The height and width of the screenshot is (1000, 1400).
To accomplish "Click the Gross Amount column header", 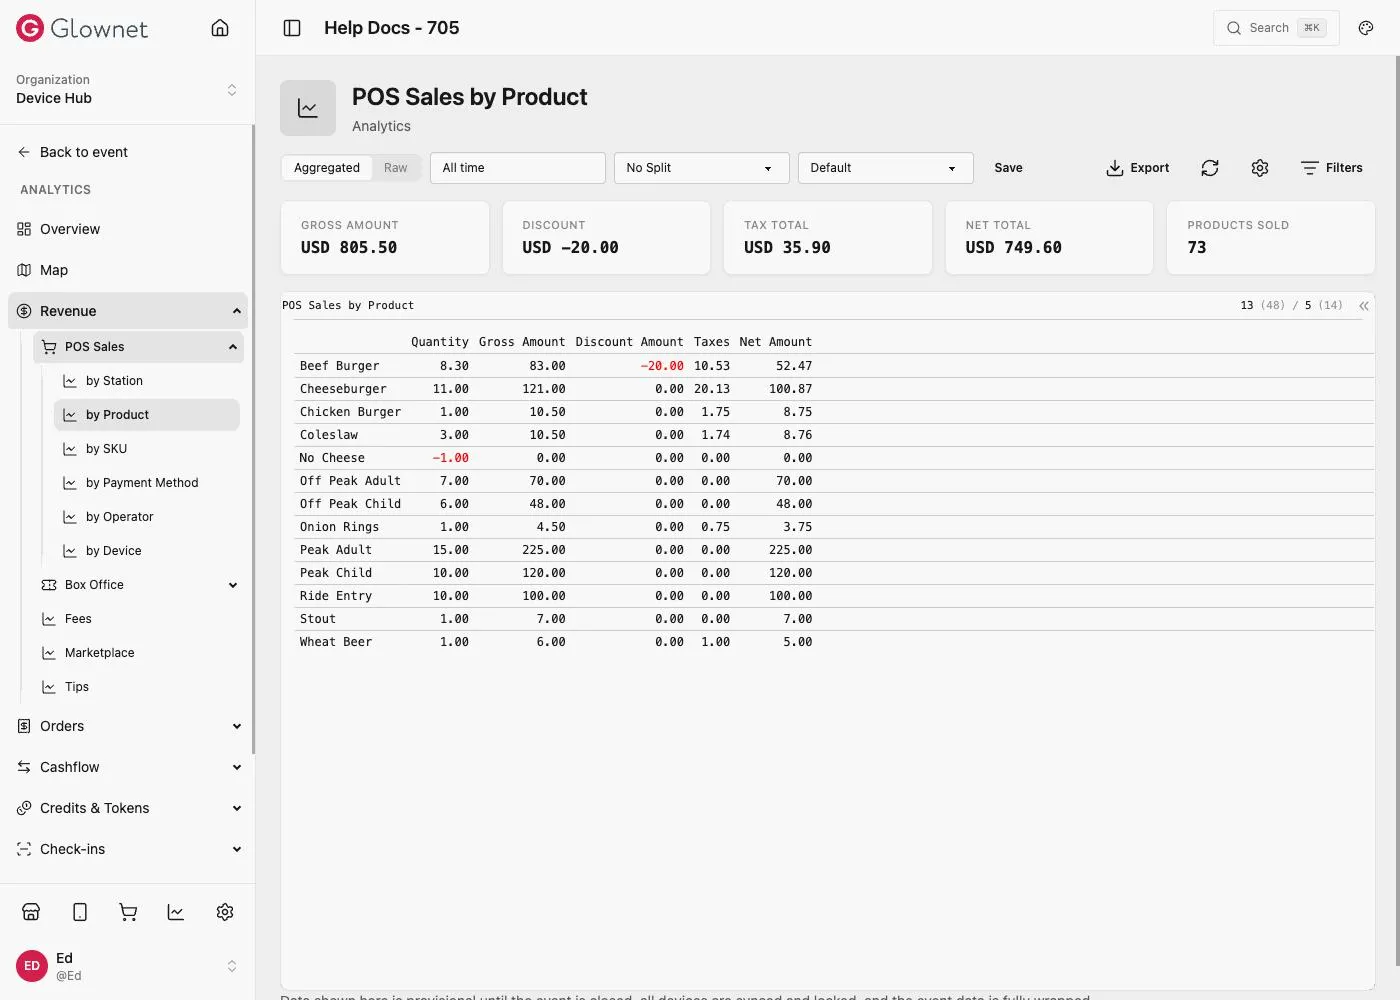I will (x=522, y=342).
